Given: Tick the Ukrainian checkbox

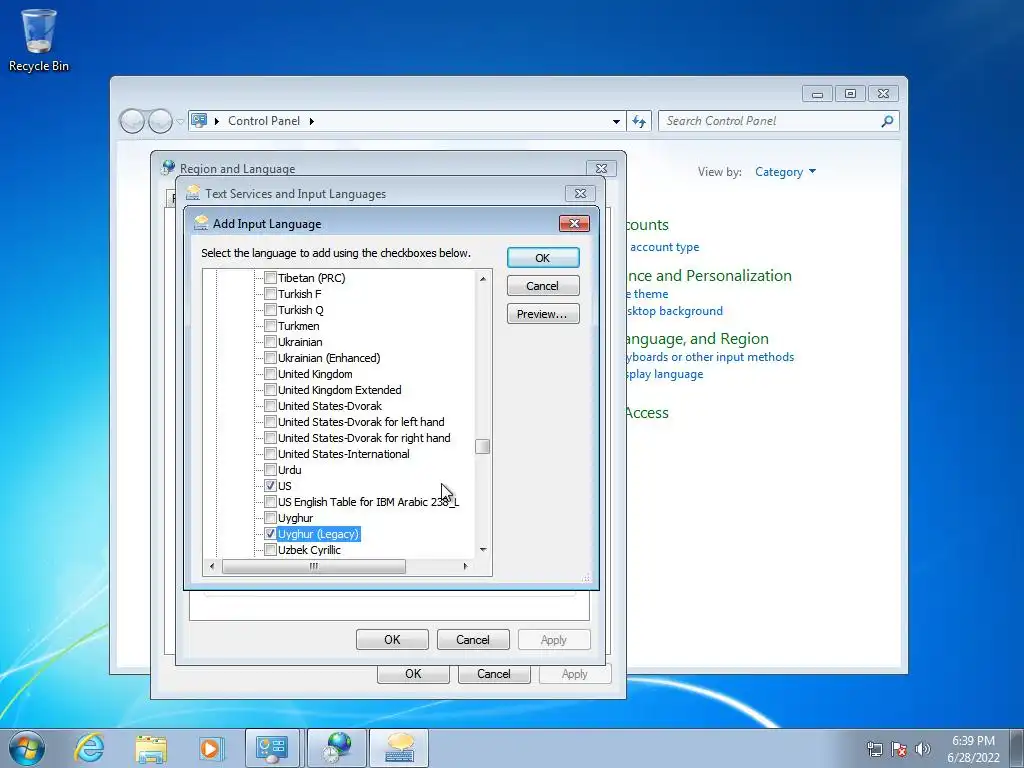Looking at the screenshot, I should 270,342.
